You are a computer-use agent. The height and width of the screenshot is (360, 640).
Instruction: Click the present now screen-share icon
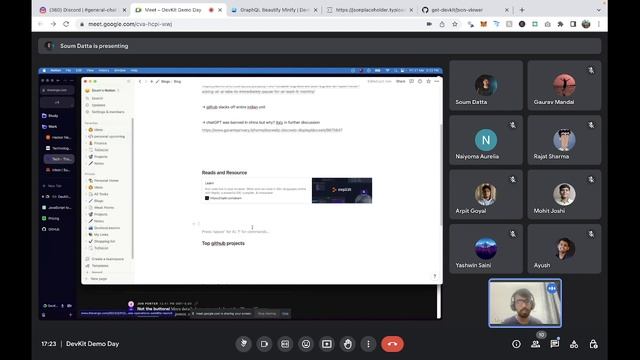point(327,344)
